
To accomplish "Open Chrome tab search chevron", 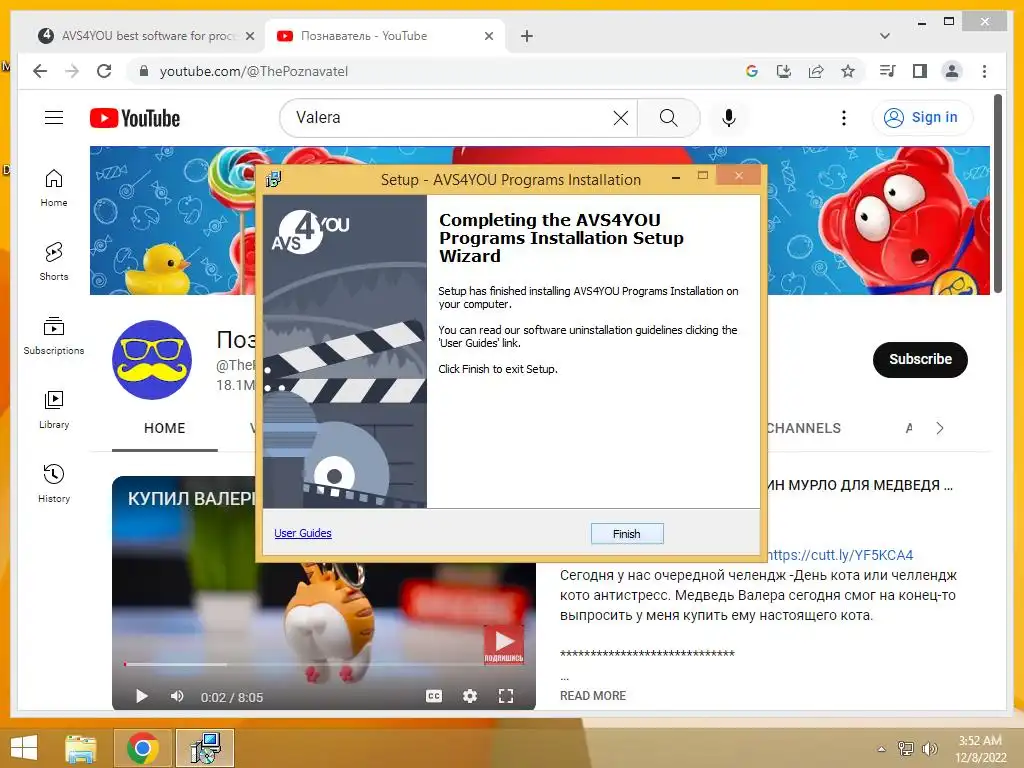I will point(884,36).
